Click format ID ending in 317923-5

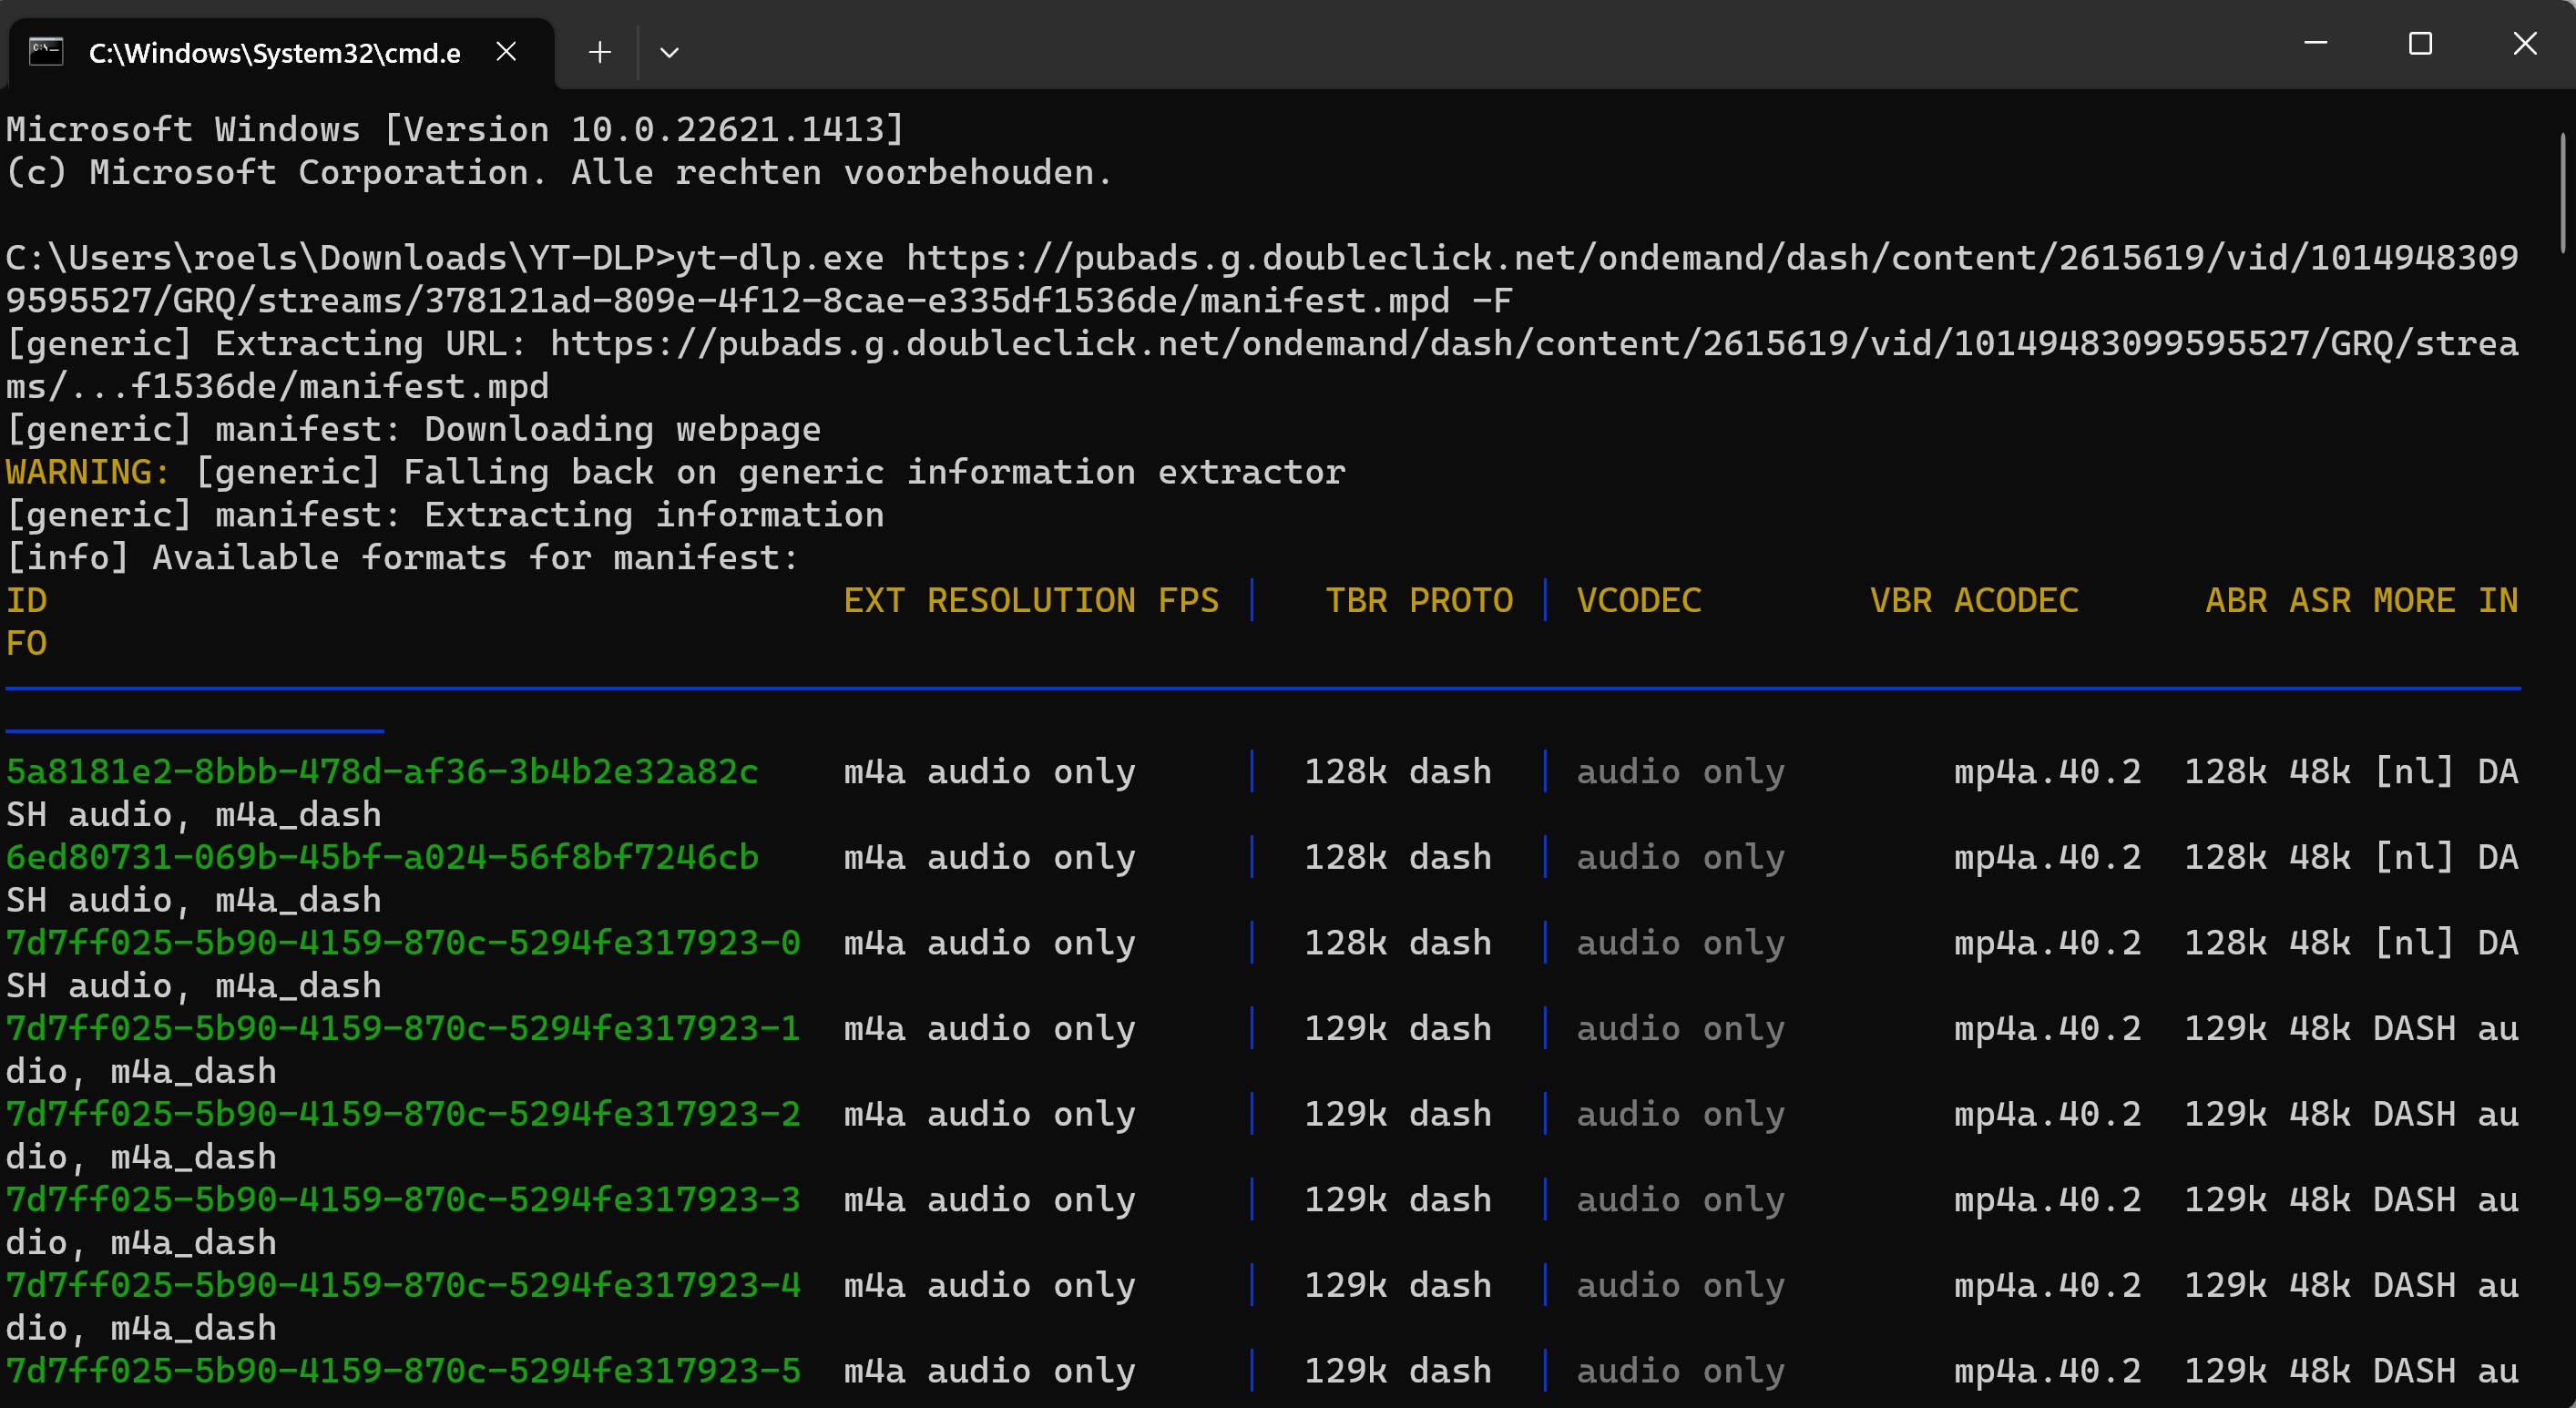point(403,1371)
